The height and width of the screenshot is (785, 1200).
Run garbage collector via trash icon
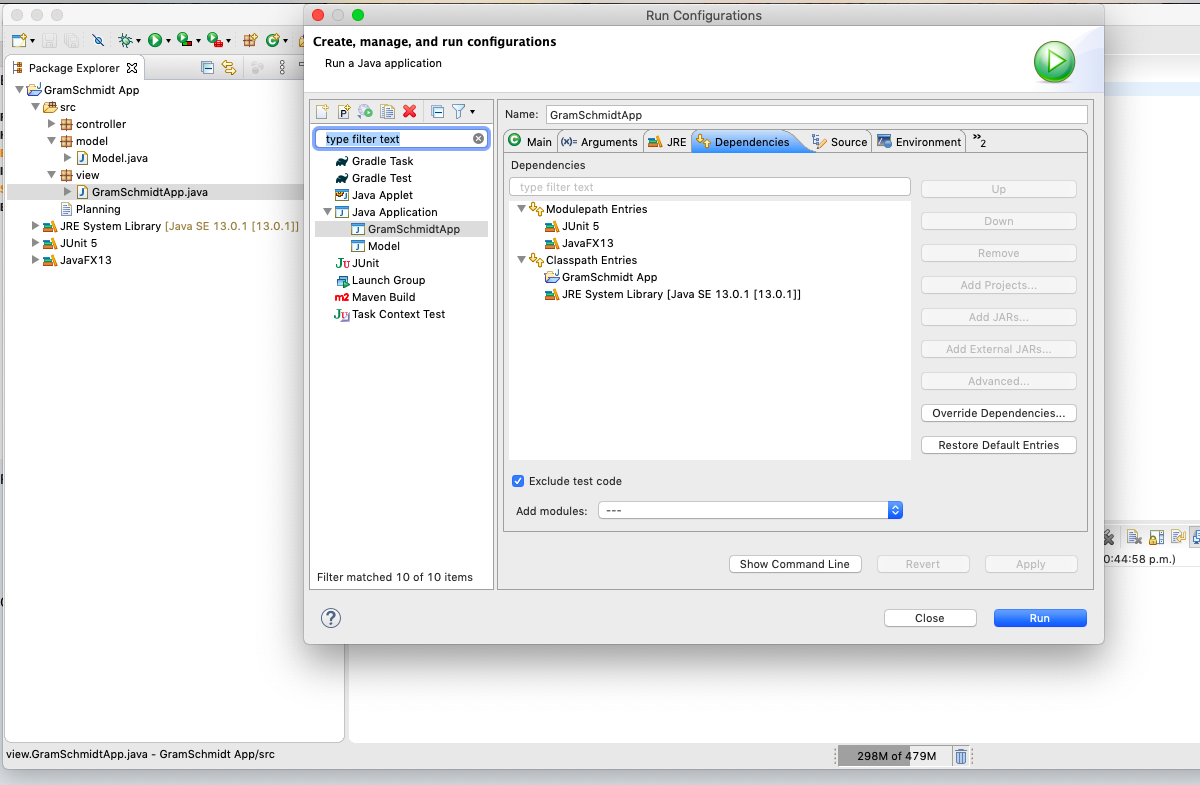(960, 756)
